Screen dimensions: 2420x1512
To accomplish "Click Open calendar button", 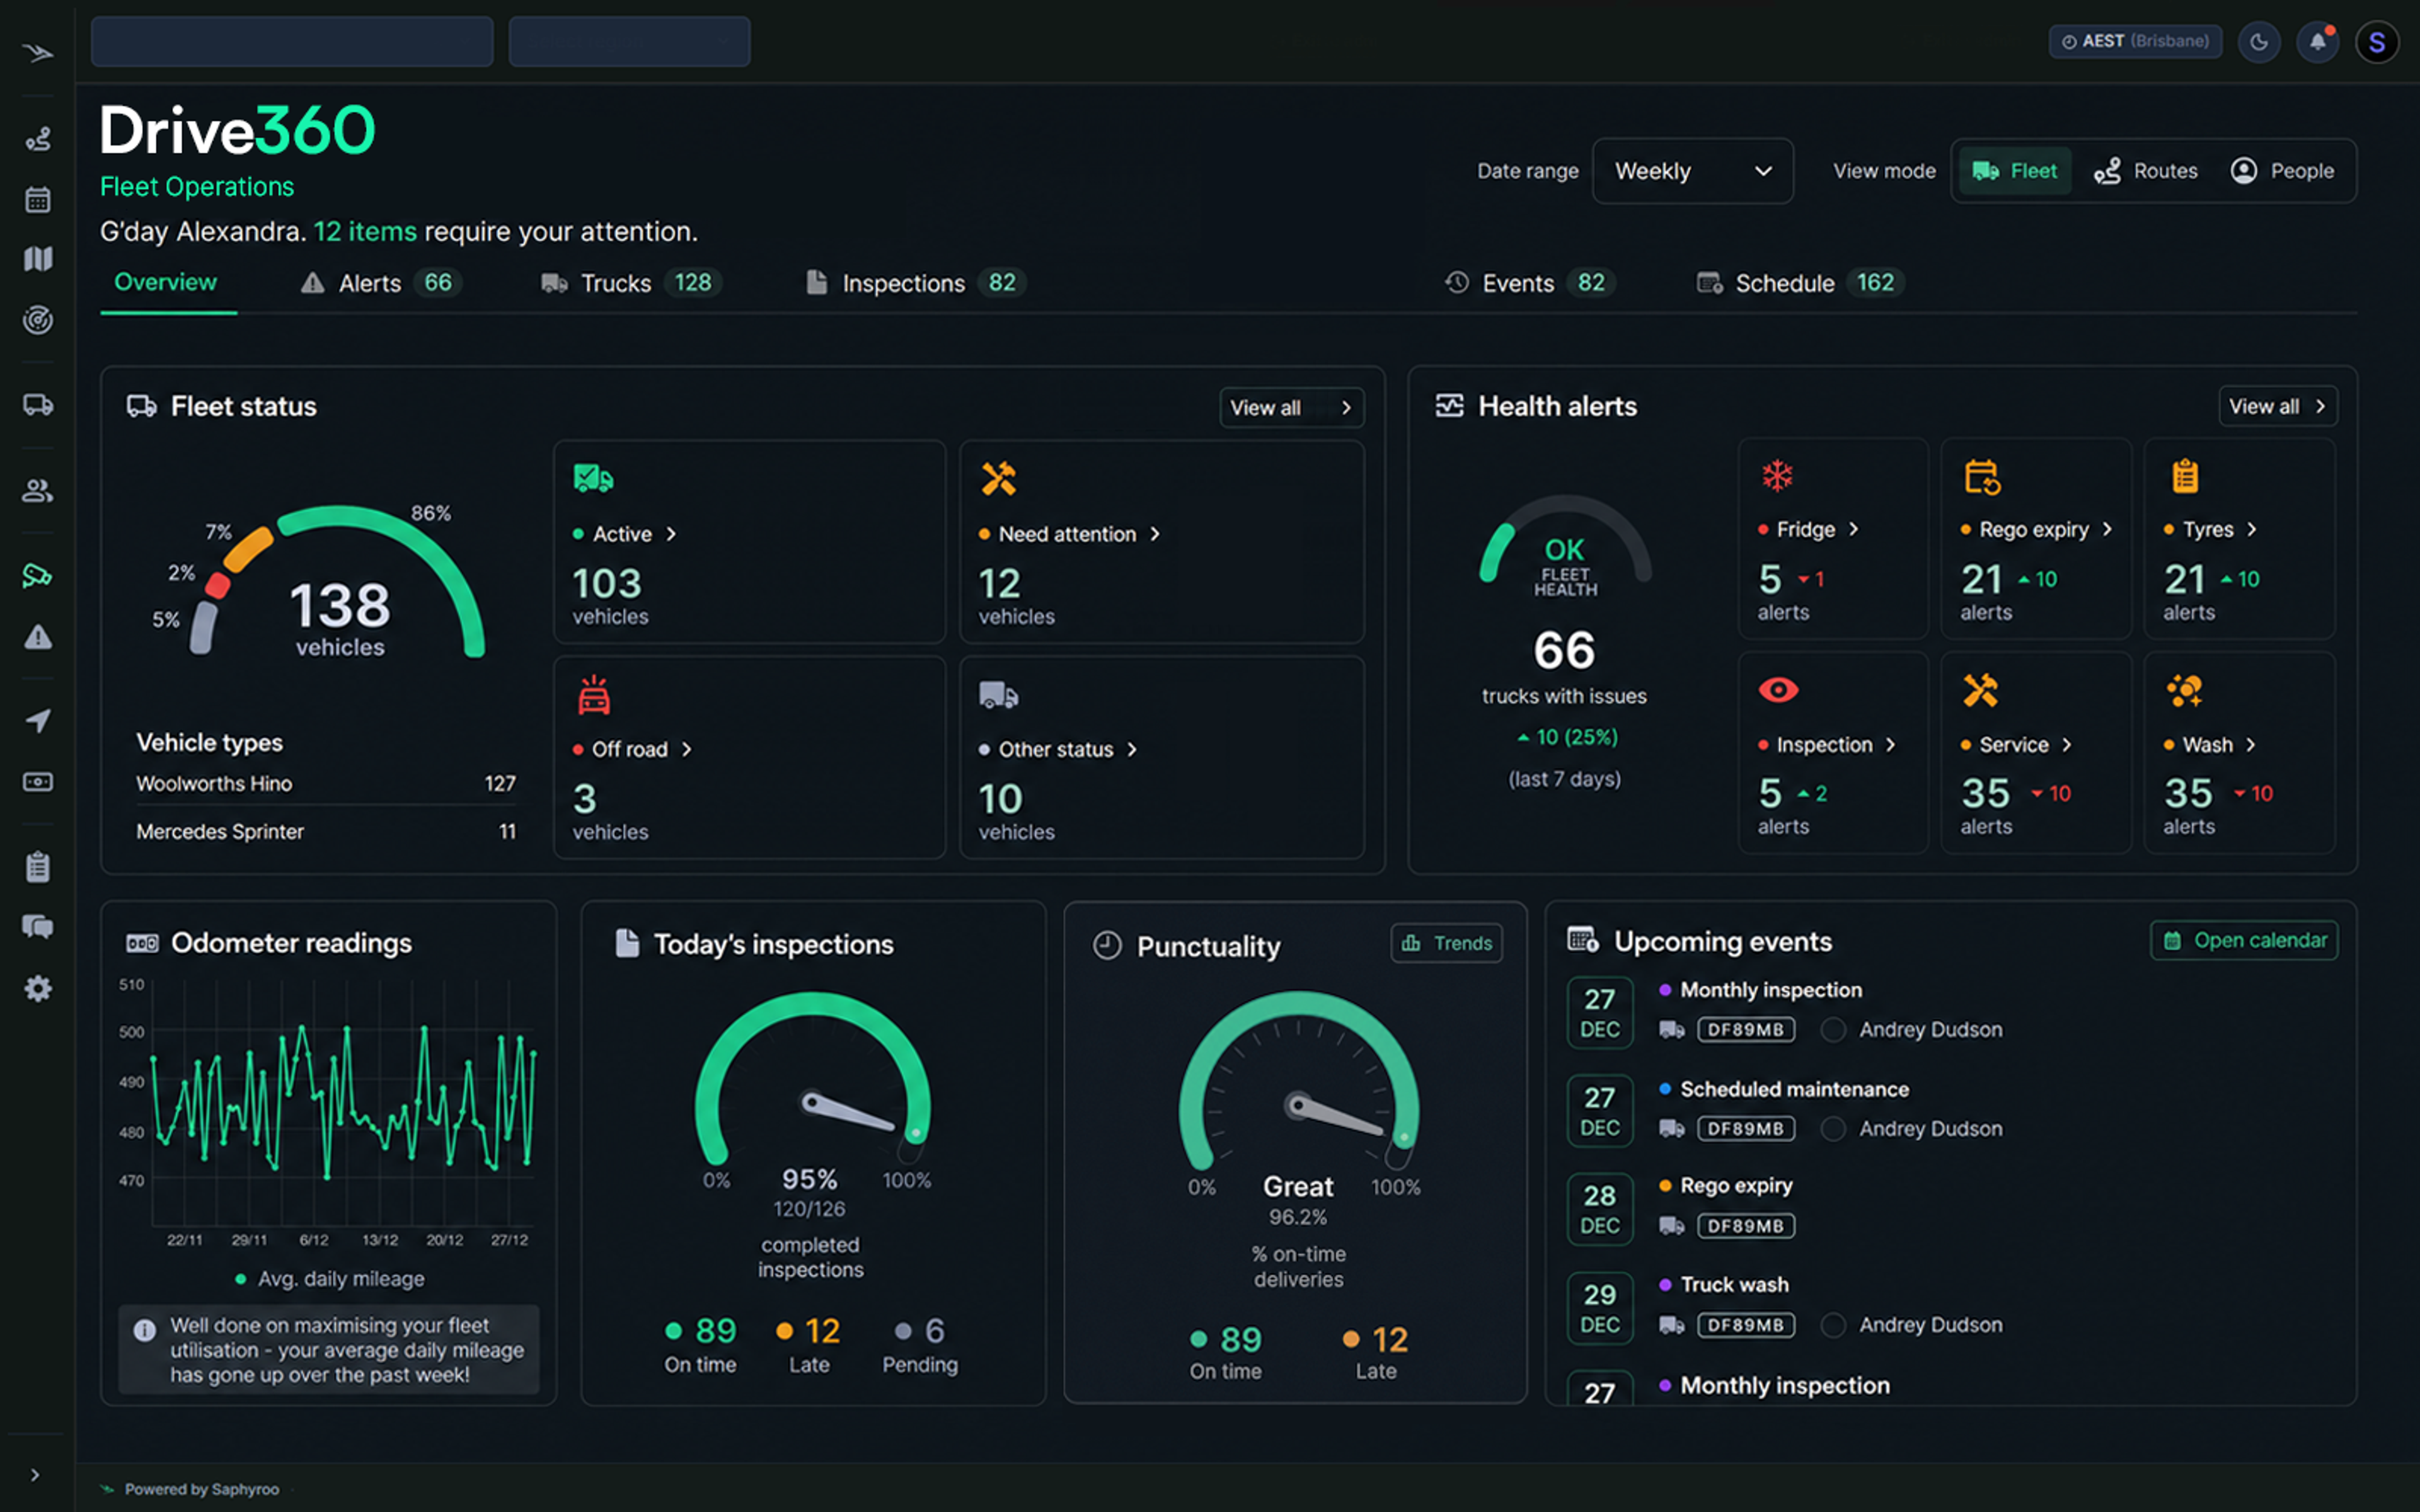I will point(2244,941).
